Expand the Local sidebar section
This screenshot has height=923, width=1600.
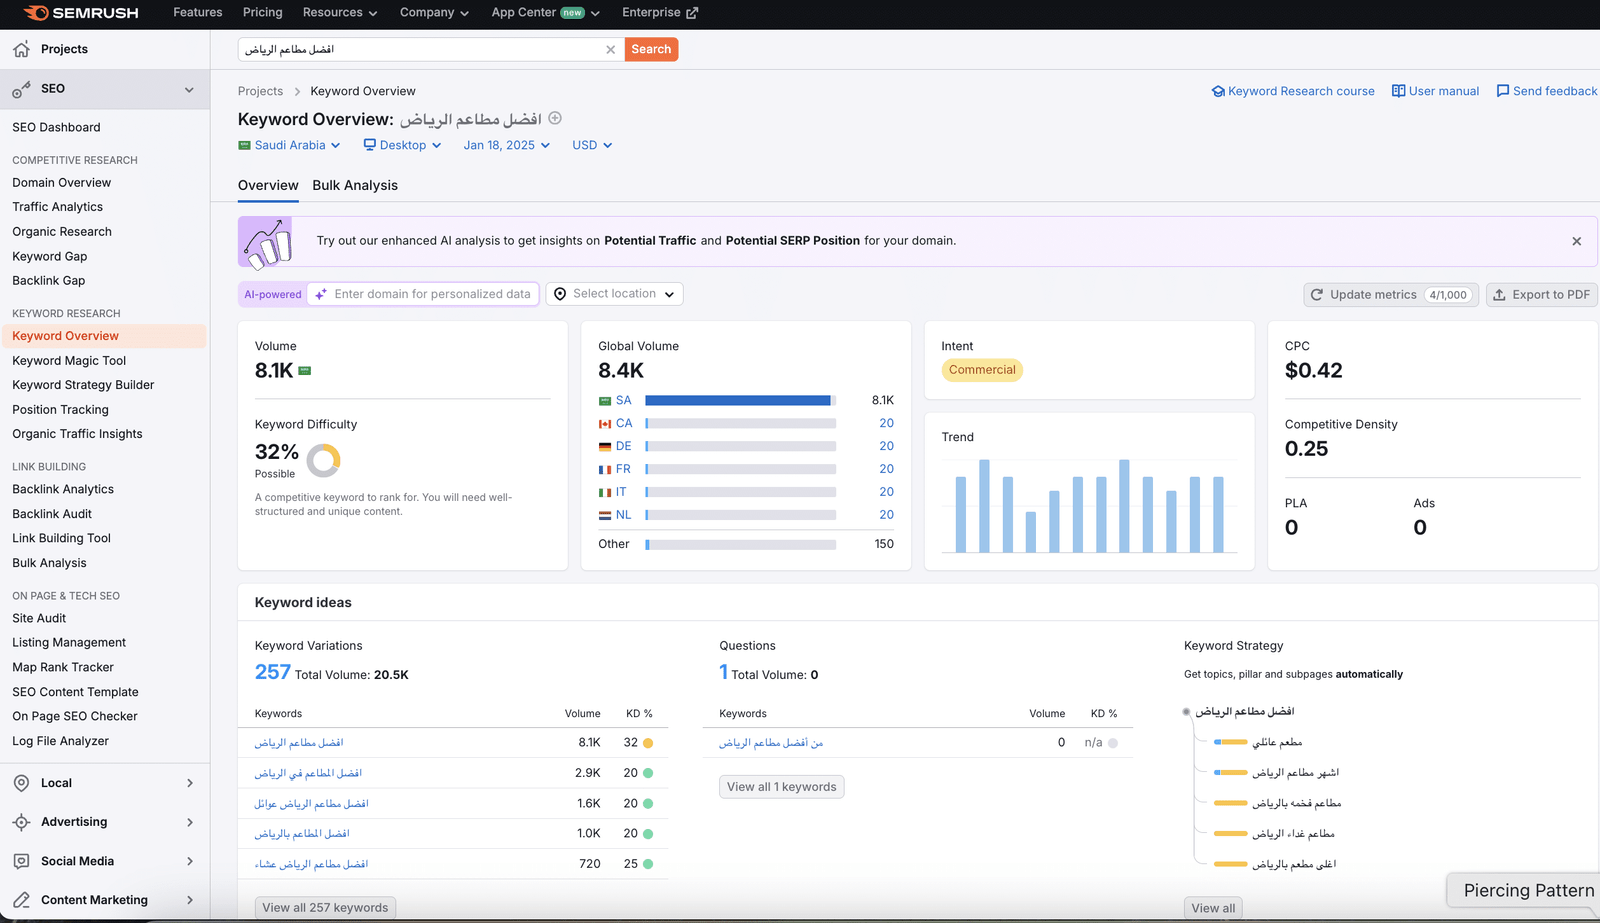click(189, 783)
